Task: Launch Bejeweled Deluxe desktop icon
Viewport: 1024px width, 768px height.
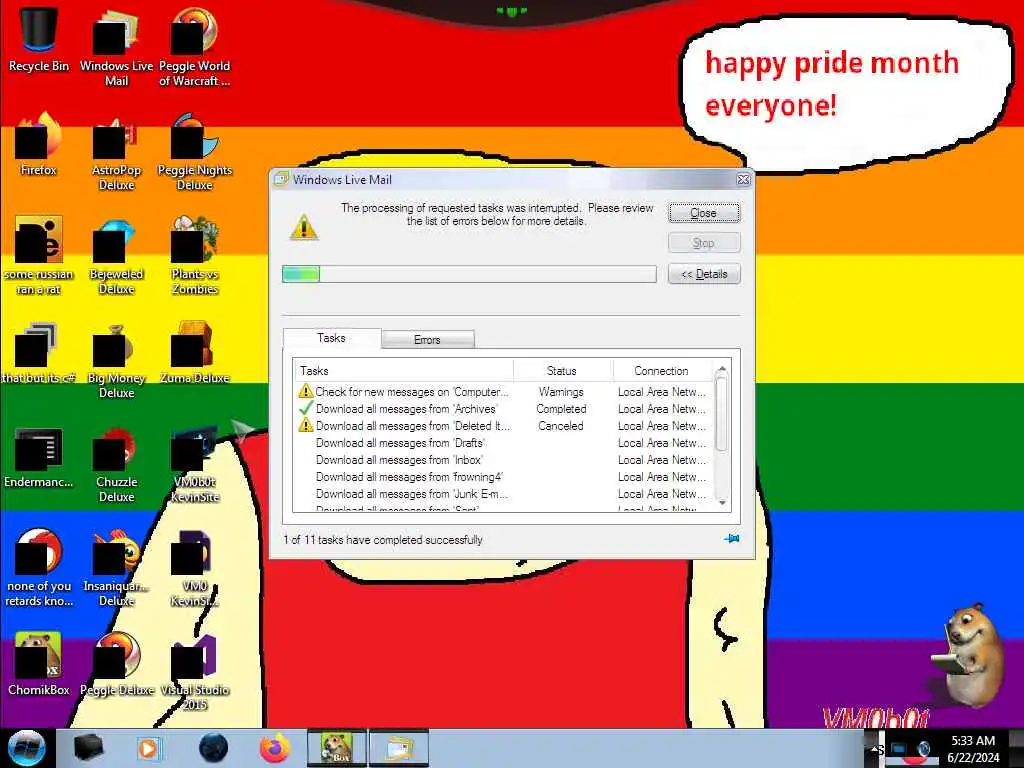Action: [116, 255]
